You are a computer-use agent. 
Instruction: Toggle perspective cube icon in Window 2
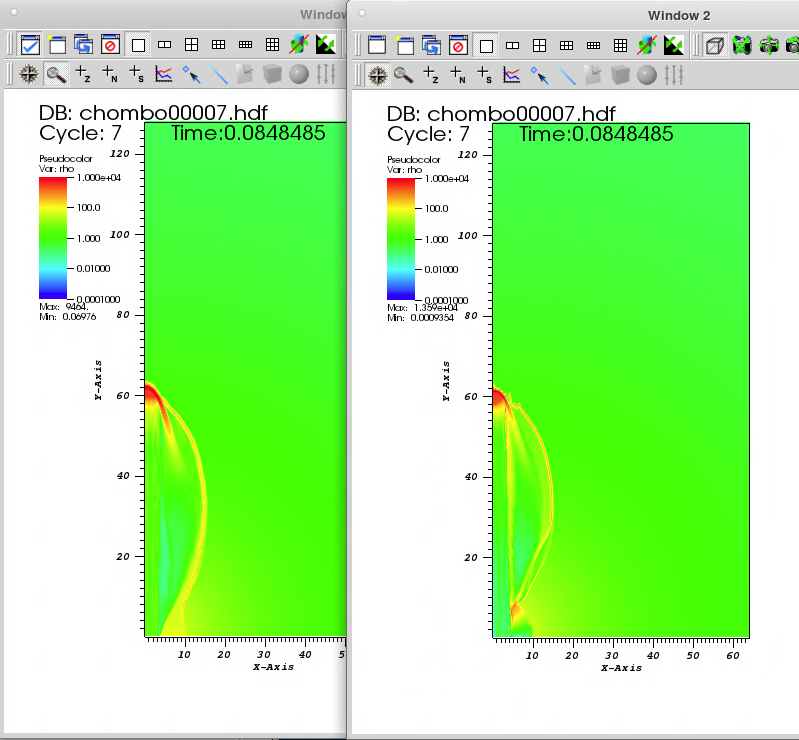[715, 46]
